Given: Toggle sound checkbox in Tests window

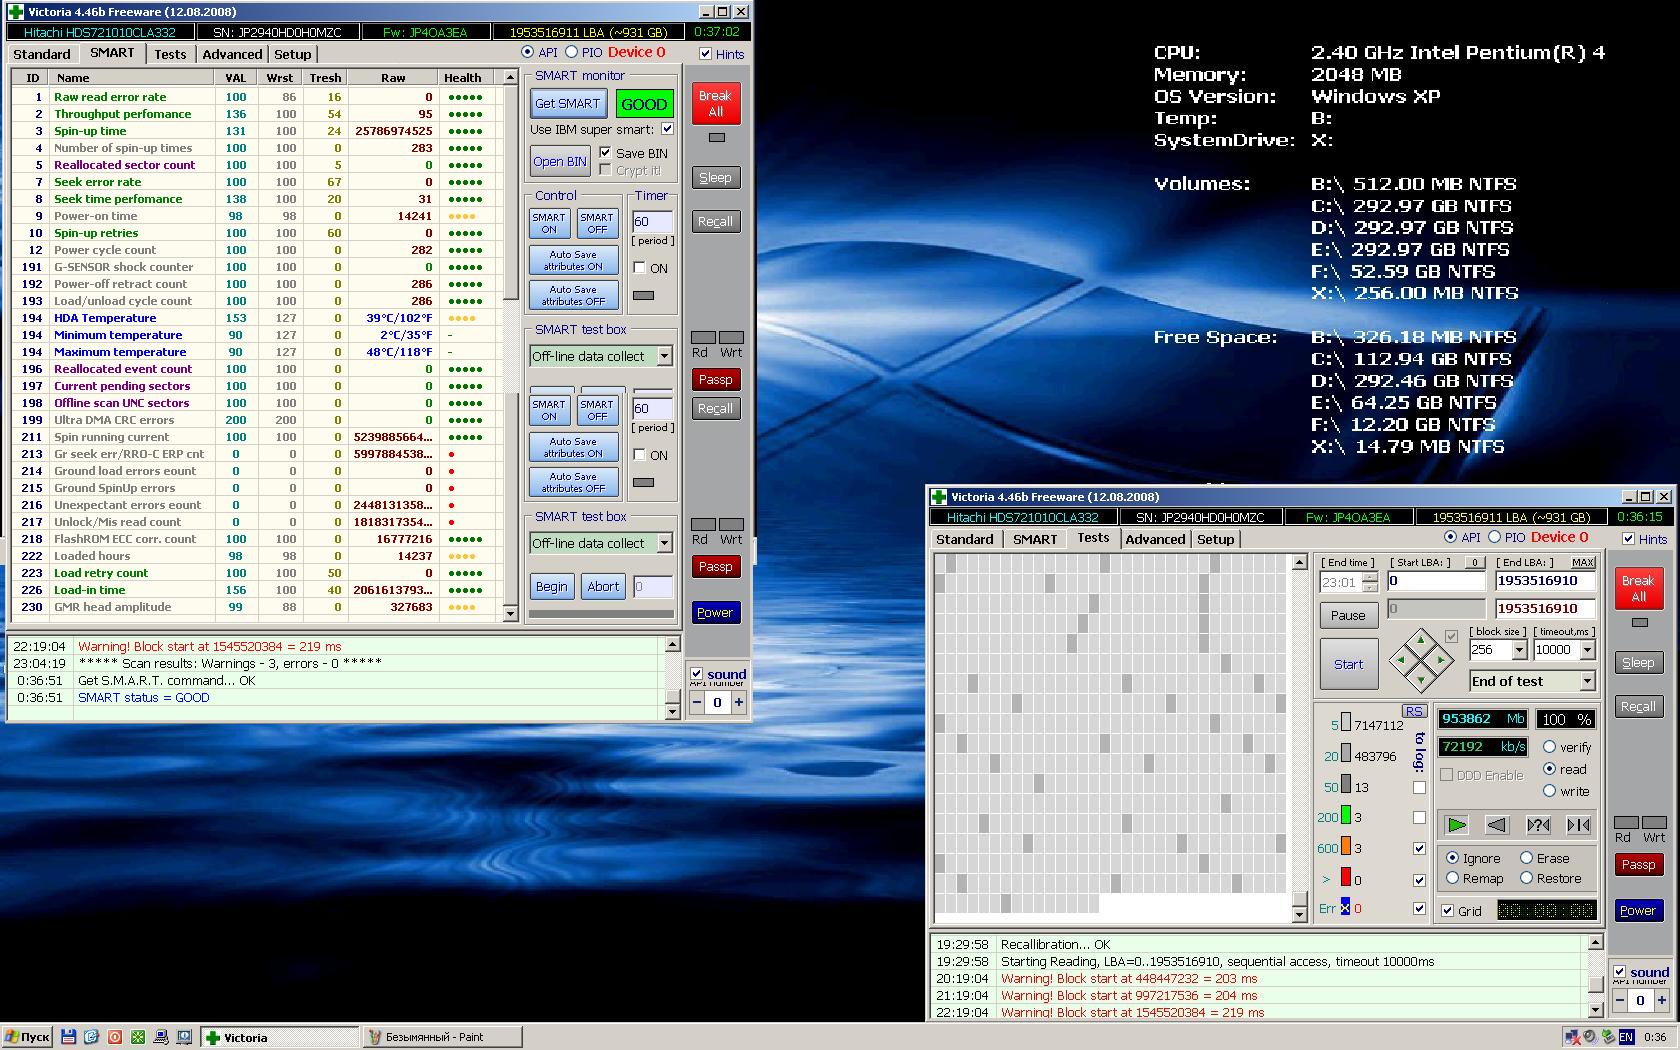Looking at the screenshot, I should [1620, 971].
